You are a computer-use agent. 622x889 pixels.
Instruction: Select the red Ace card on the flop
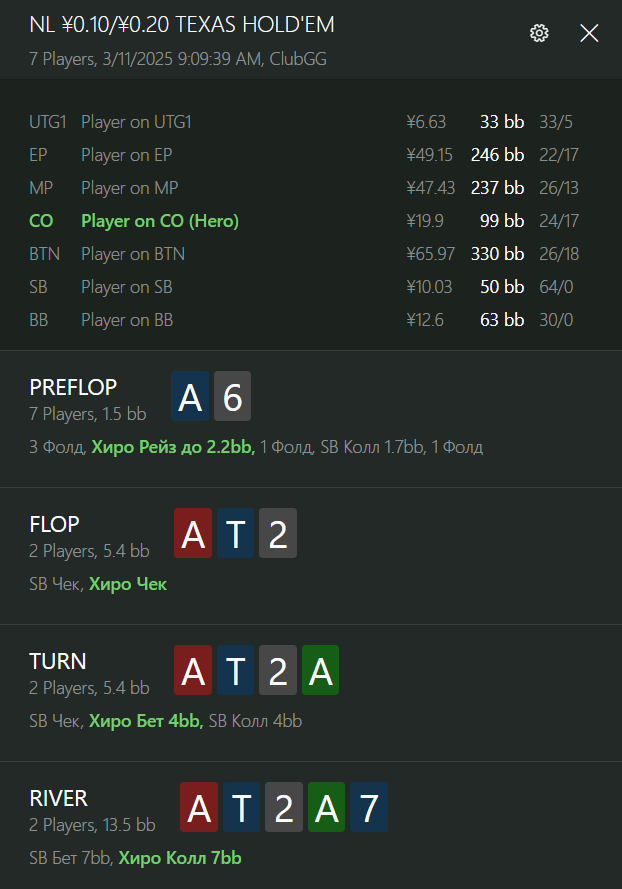click(x=193, y=533)
